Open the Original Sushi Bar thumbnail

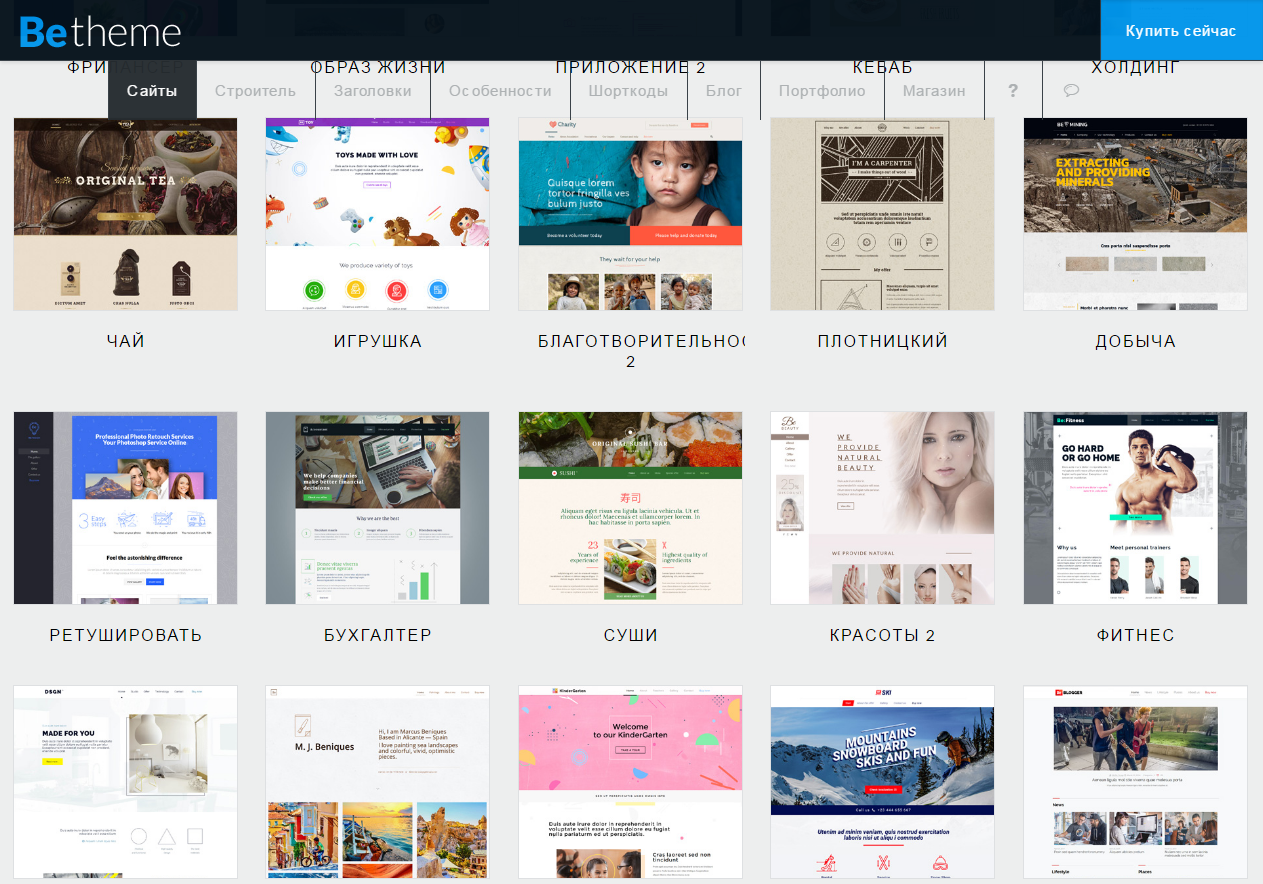point(630,508)
